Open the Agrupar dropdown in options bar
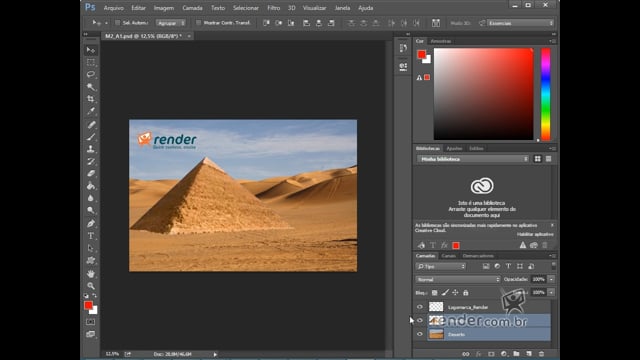 point(171,23)
